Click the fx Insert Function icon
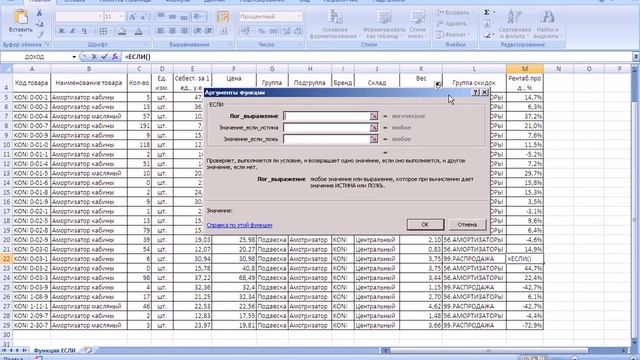640x360 pixels. pos(115,57)
